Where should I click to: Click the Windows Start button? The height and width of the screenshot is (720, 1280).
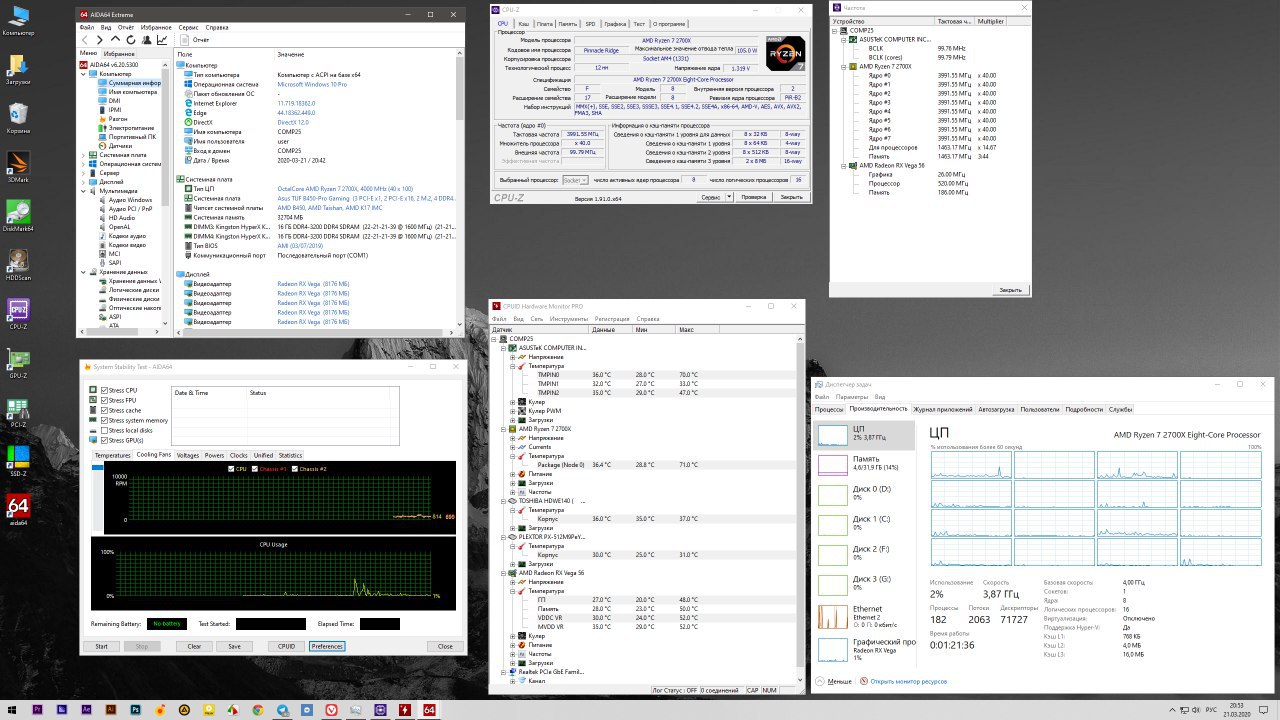point(13,709)
